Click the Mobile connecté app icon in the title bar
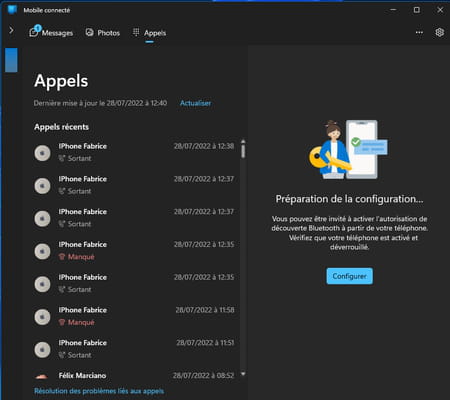The width and height of the screenshot is (450, 400). click(x=12, y=10)
